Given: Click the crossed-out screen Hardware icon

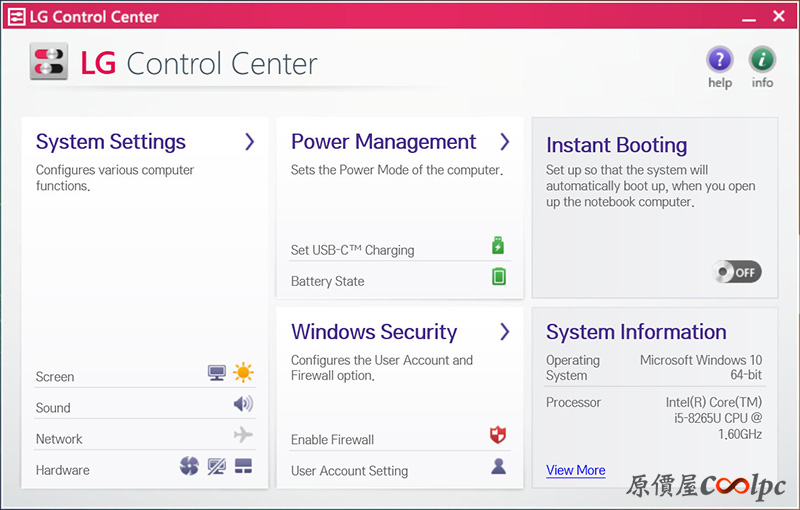Looking at the screenshot, I should pos(217,466).
